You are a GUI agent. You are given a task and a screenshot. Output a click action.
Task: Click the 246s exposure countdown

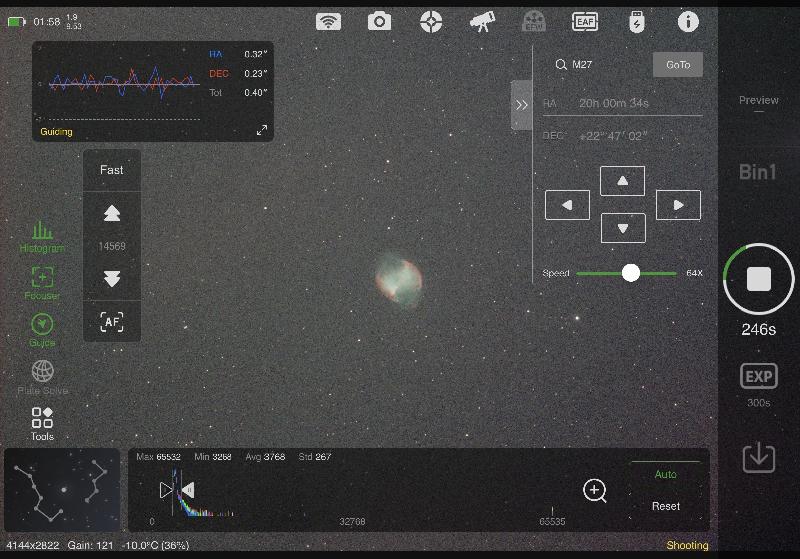(759, 329)
